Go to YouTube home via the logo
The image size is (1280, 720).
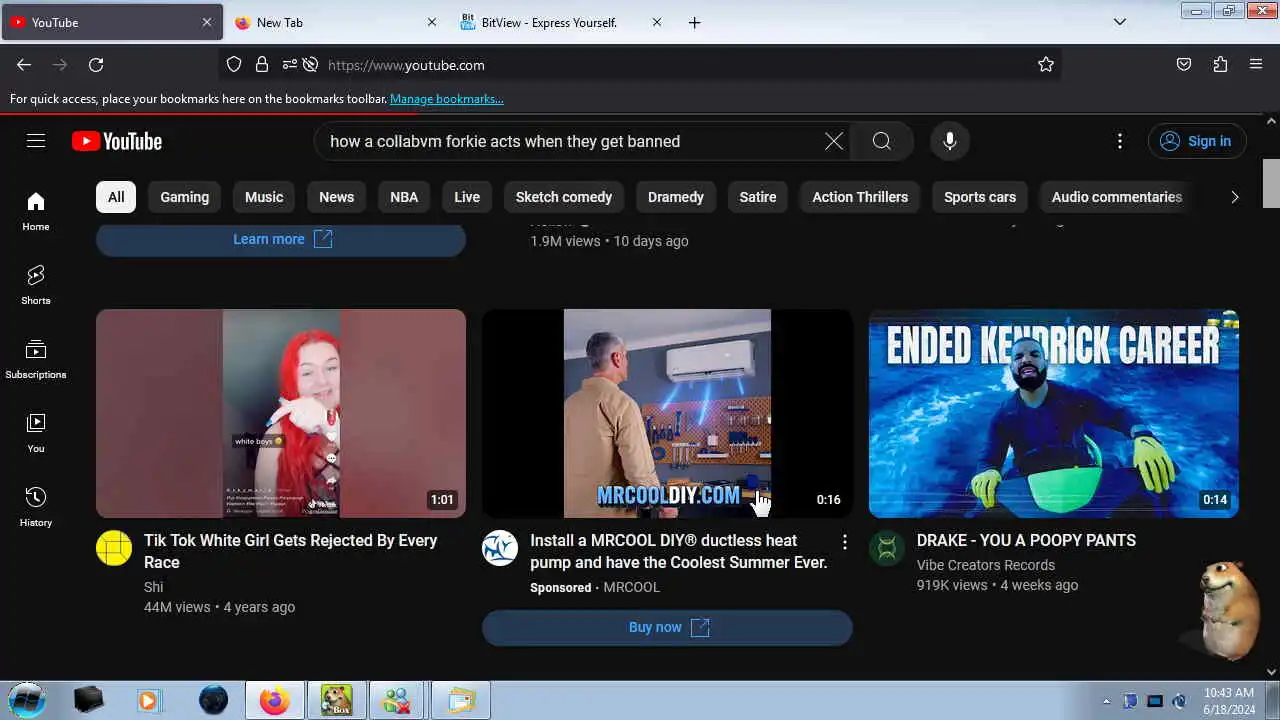point(117,141)
